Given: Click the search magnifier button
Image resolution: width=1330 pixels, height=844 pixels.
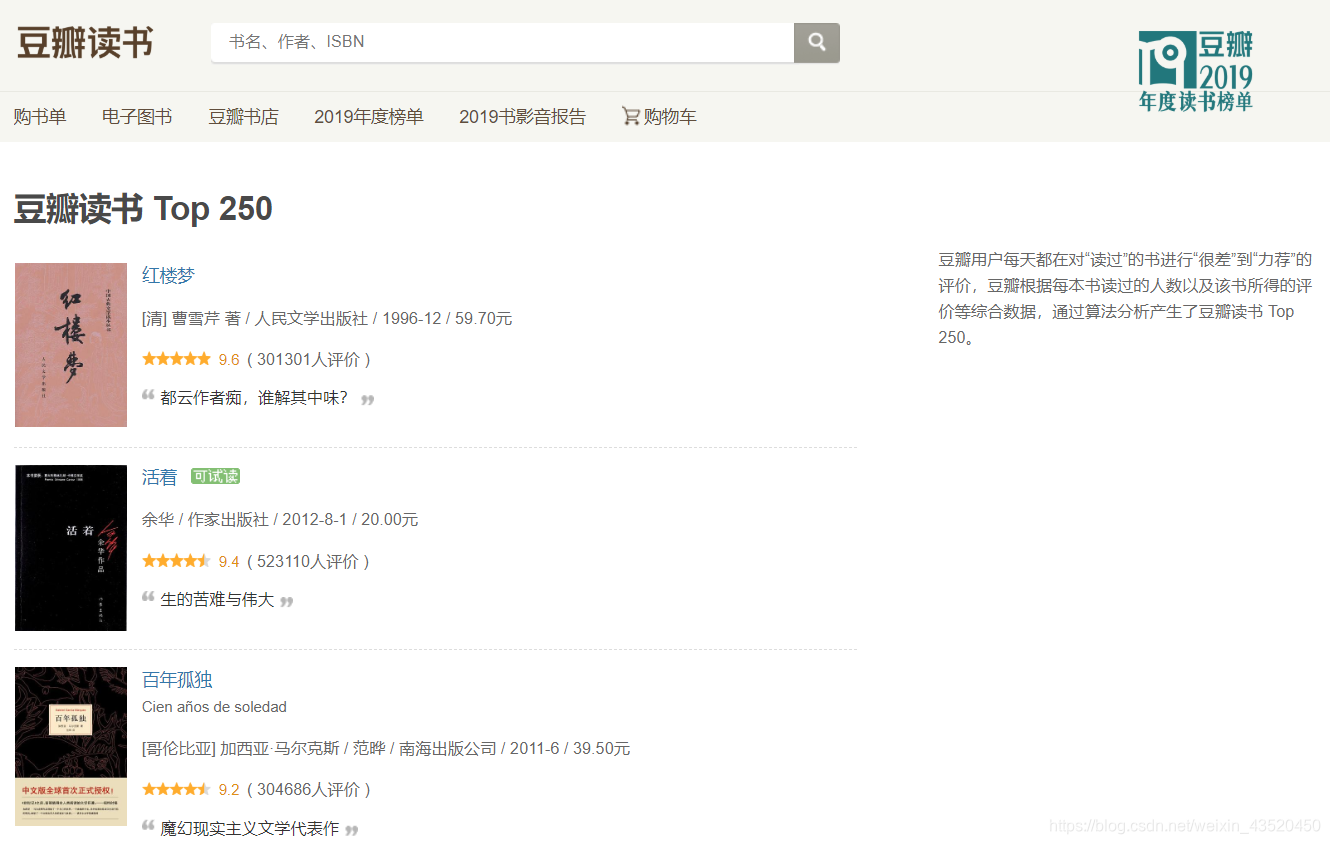Looking at the screenshot, I should pos(816,43).
